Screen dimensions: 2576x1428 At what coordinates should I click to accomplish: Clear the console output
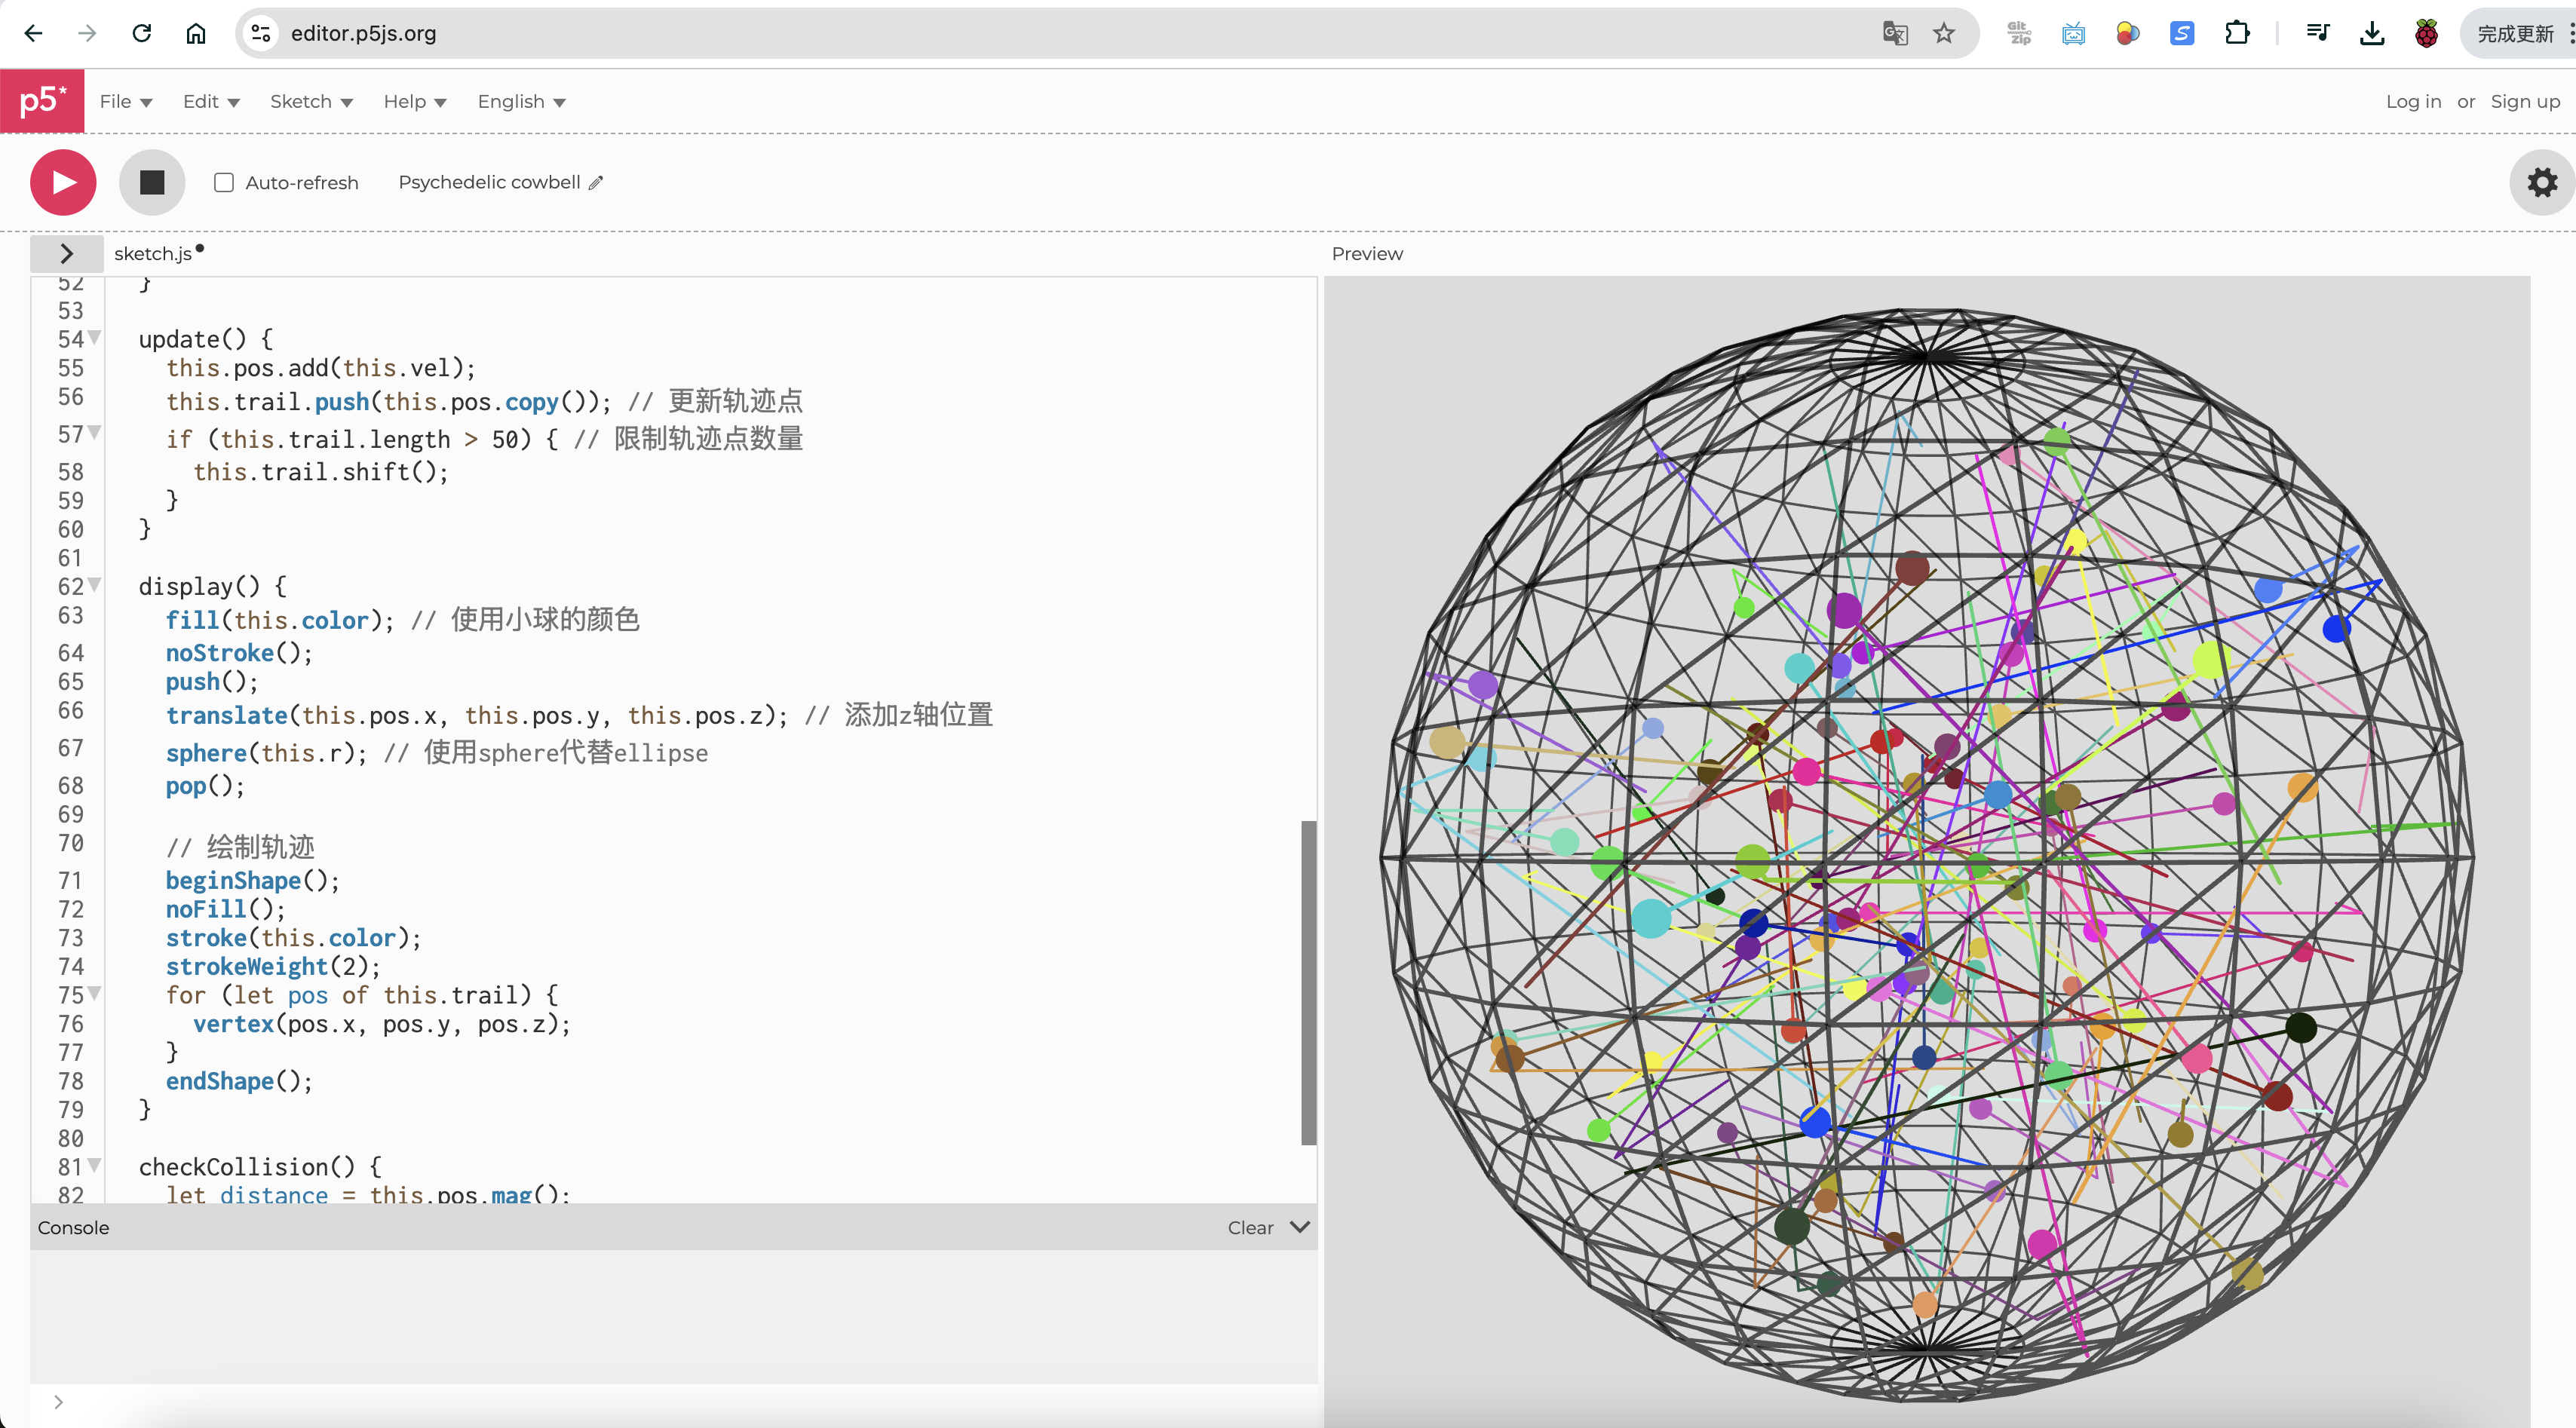click(1249, 1227)
